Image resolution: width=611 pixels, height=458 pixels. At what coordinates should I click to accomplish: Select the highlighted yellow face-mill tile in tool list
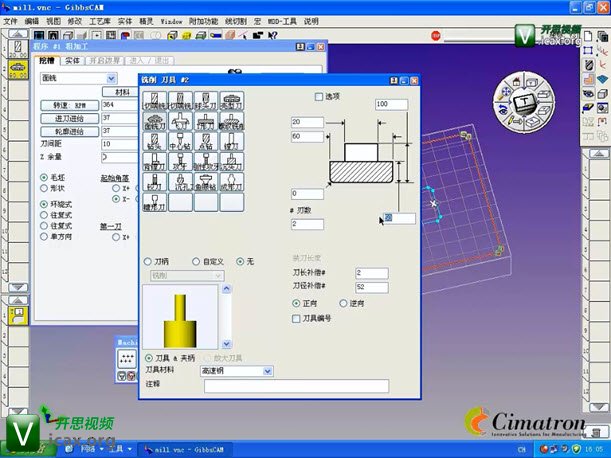18,69
